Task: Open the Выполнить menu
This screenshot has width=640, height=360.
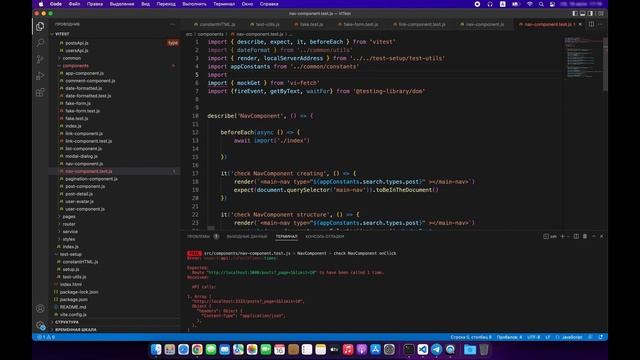Action: (194, 4)
